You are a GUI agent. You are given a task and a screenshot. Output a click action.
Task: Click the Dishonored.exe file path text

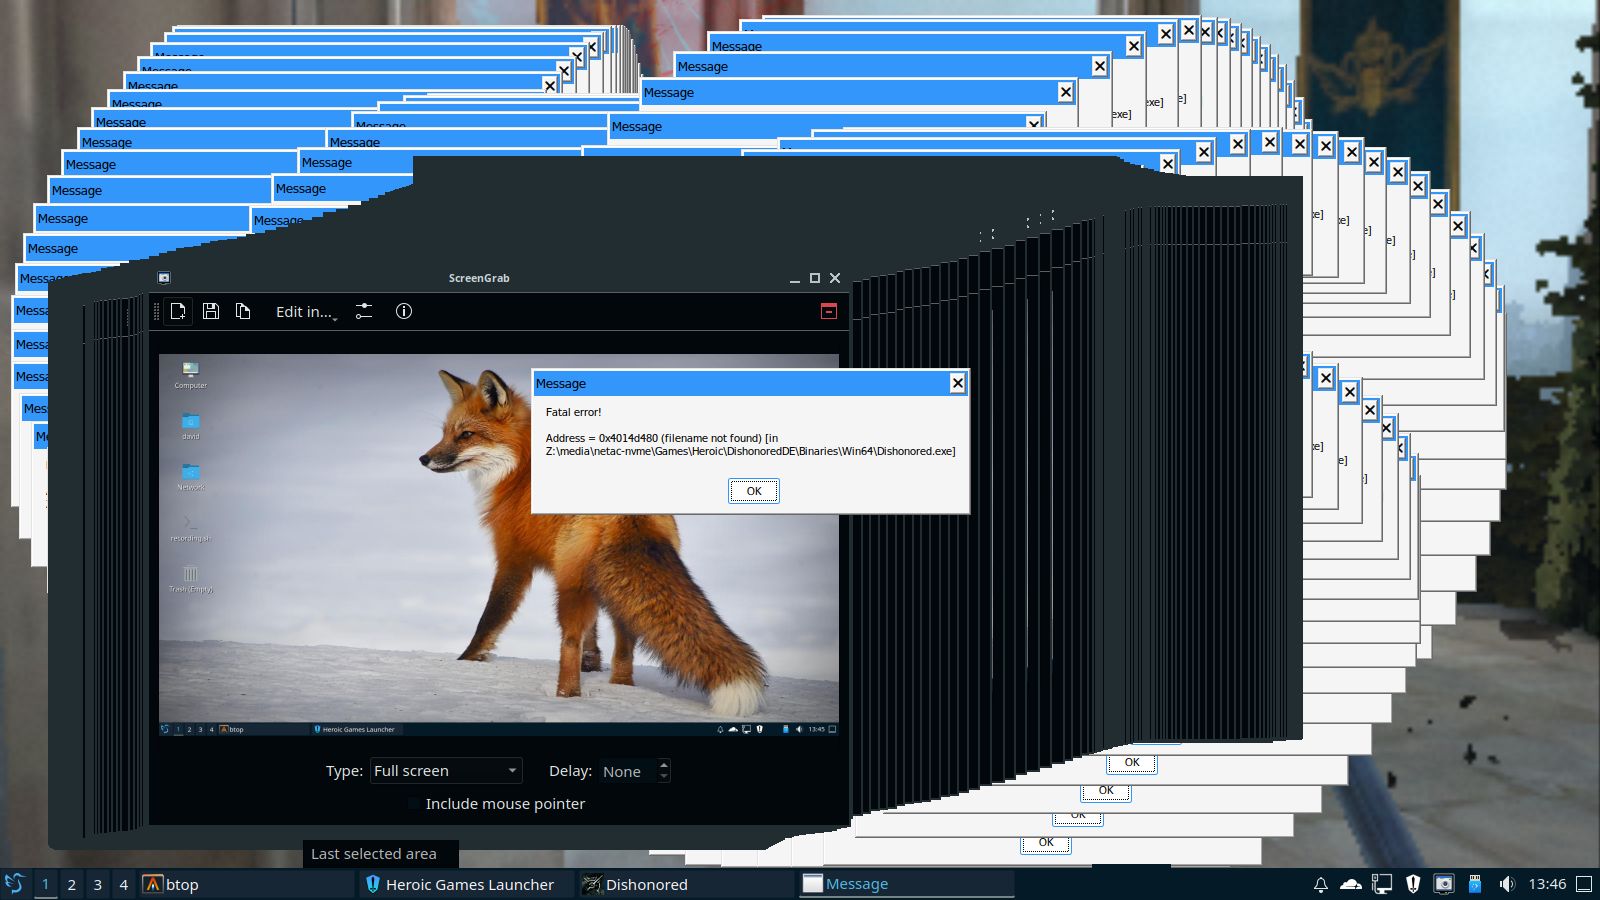point(751,451)
